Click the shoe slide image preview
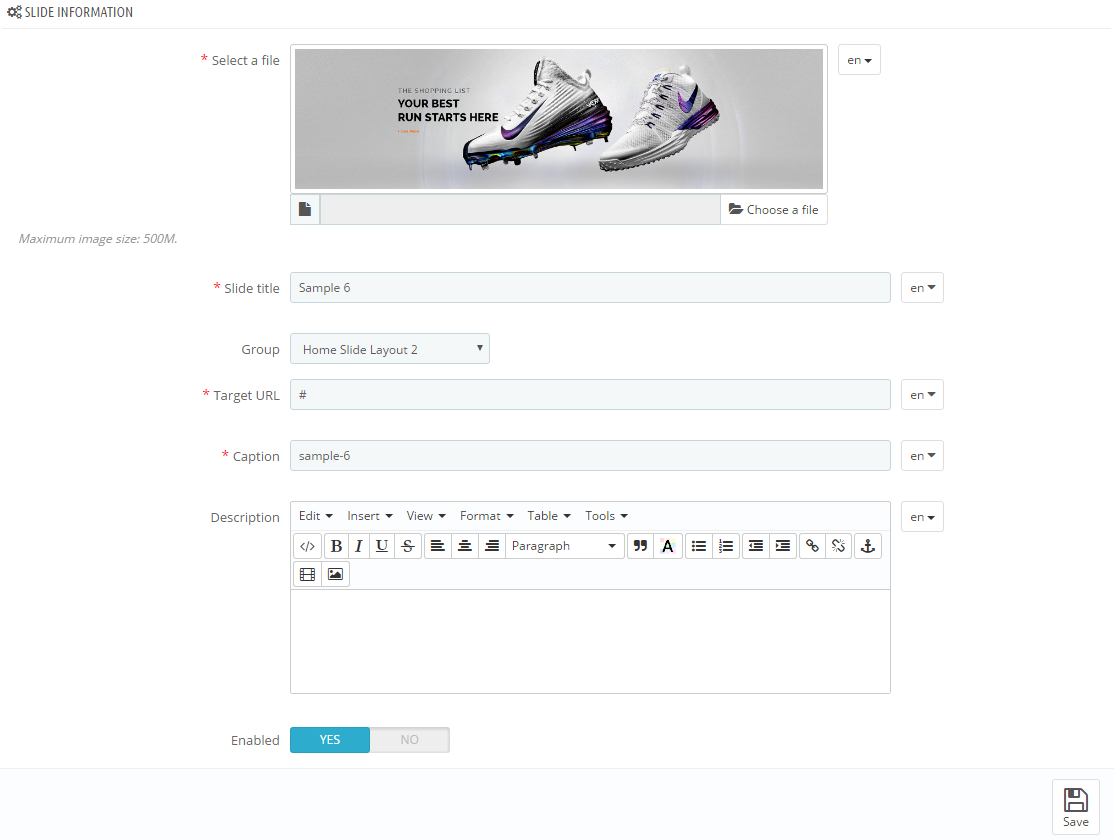Image resolution: width=1114 pixels, height=840 pixels. click(559, 119)
